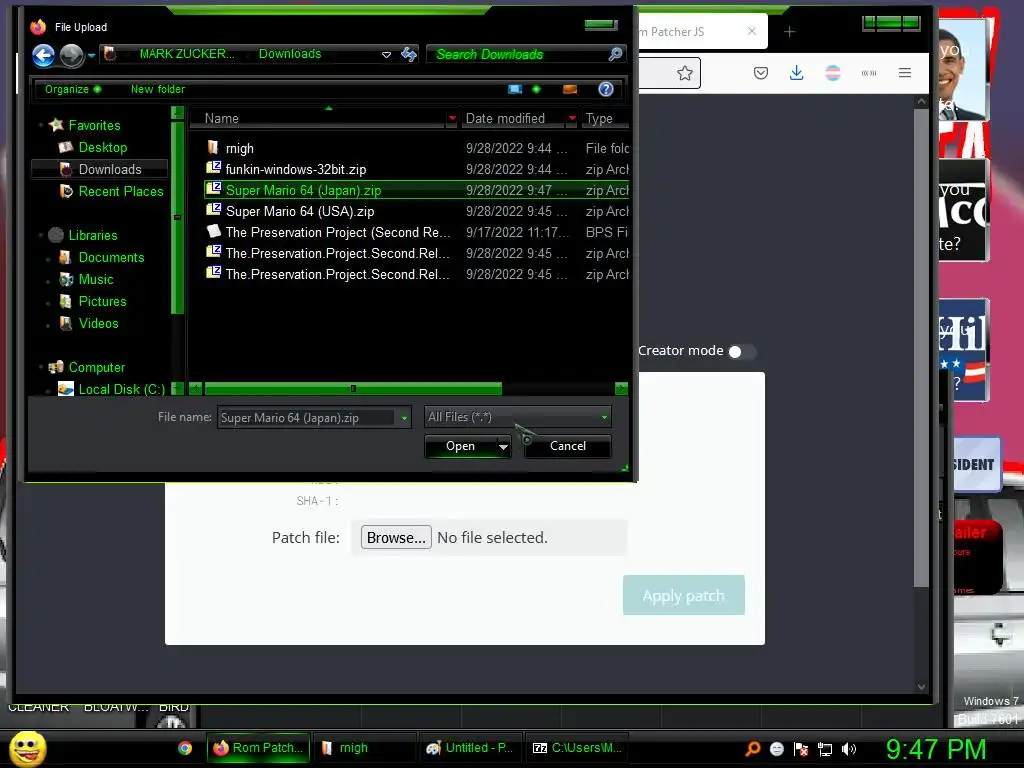Expand the address path dropdown arrow
Screen dimensions: 1024x768
point(386,54)
